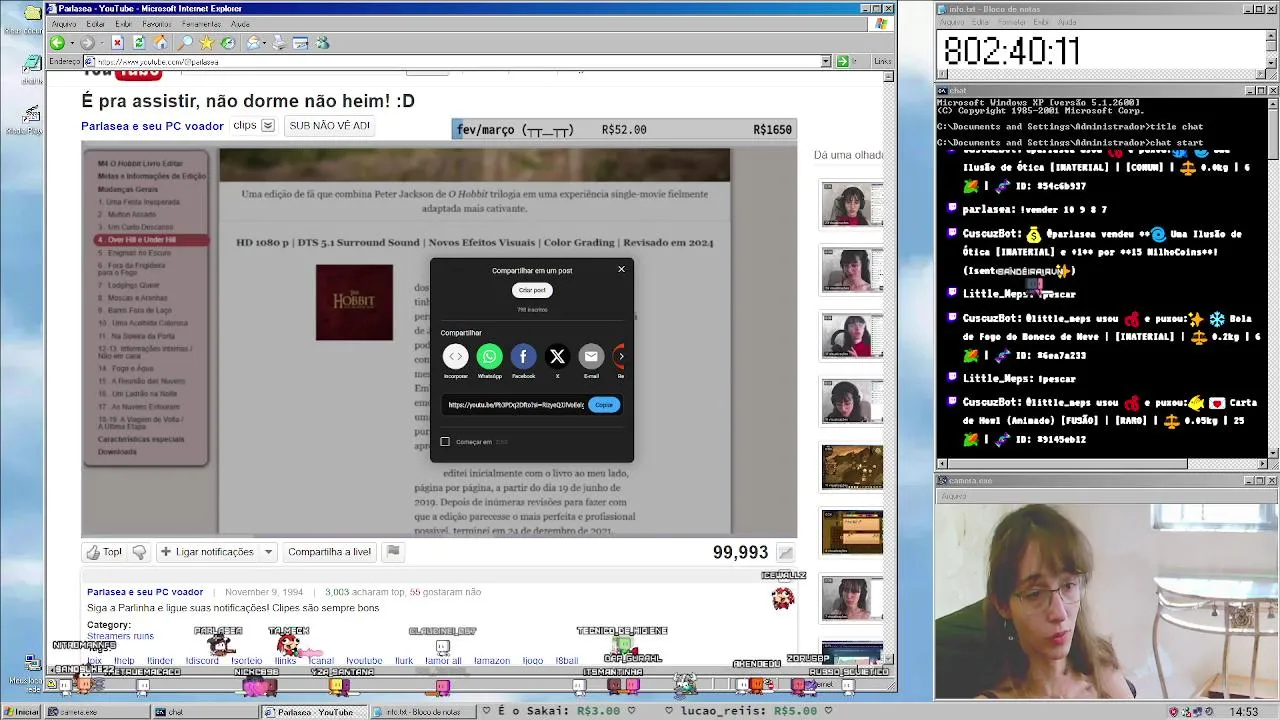Open the IE Search magnifier tool
Image resolution: width=1280 pixels, height=720 pixels.
click(x=185, y=43)
